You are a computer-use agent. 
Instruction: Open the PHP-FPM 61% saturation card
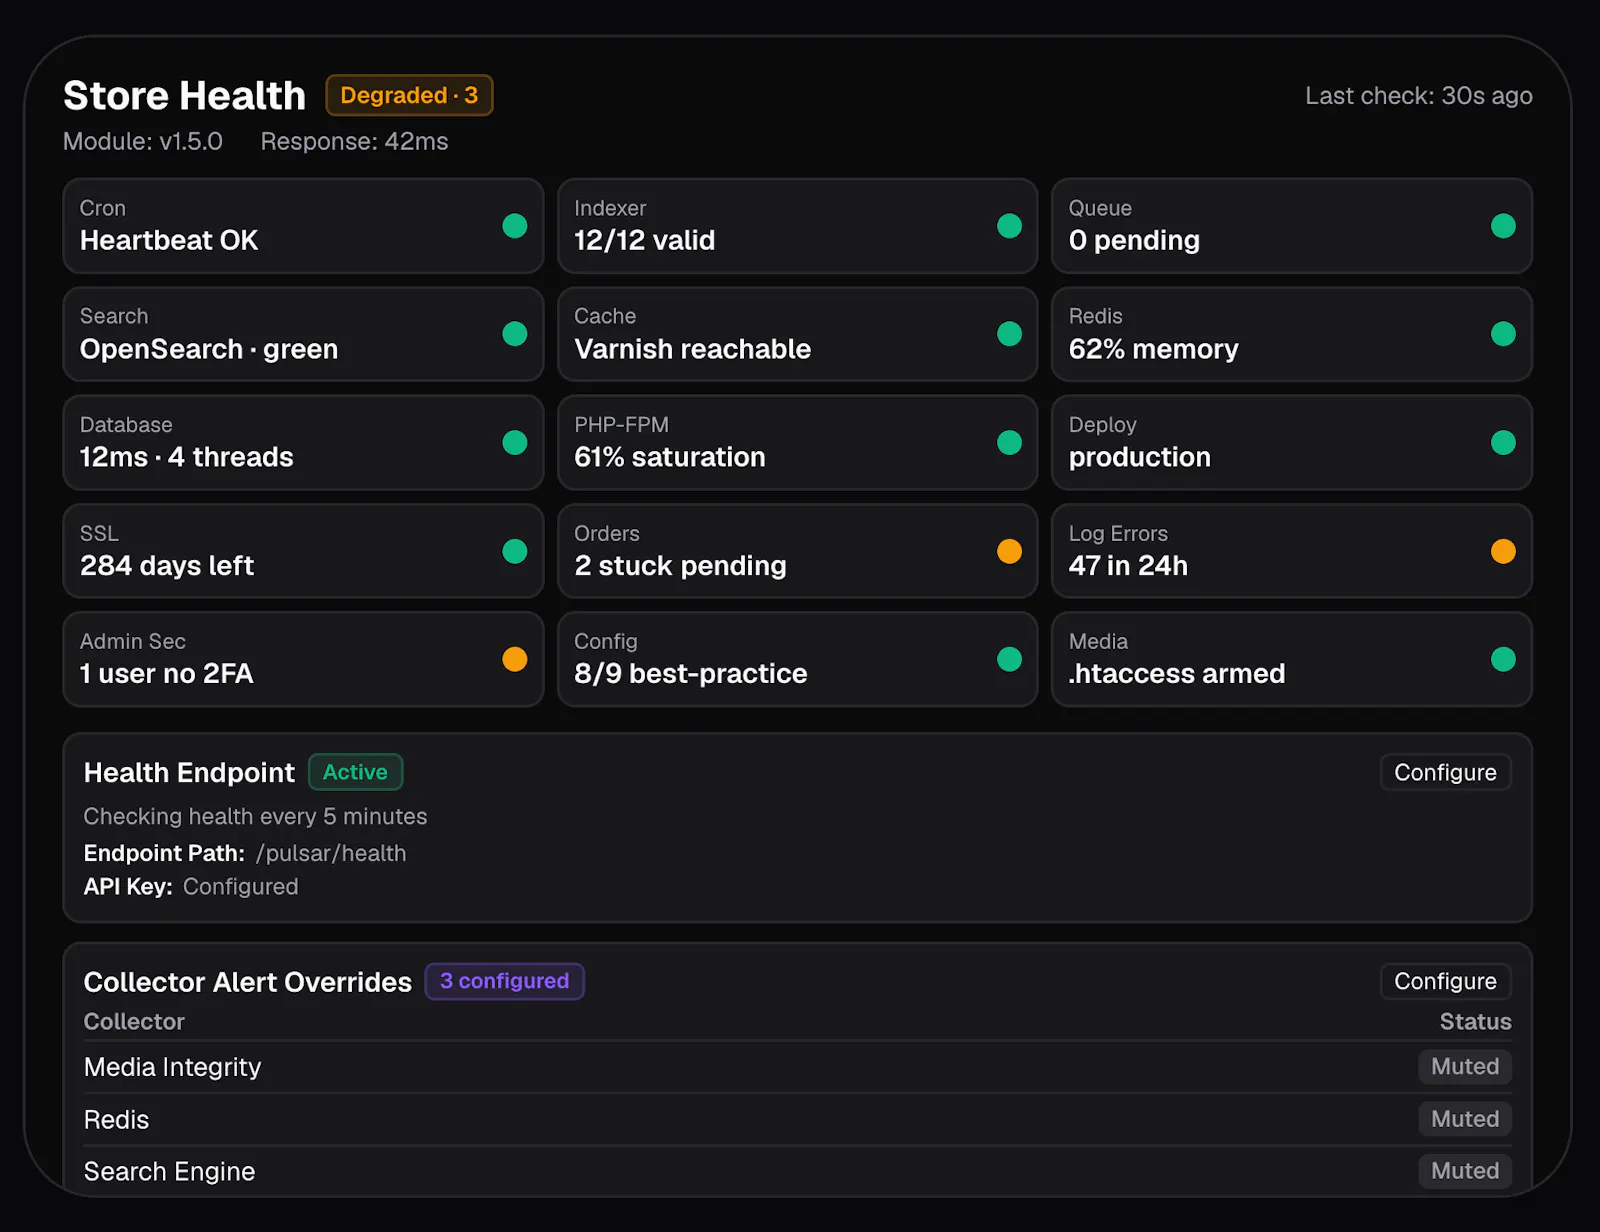click(797, 443)
